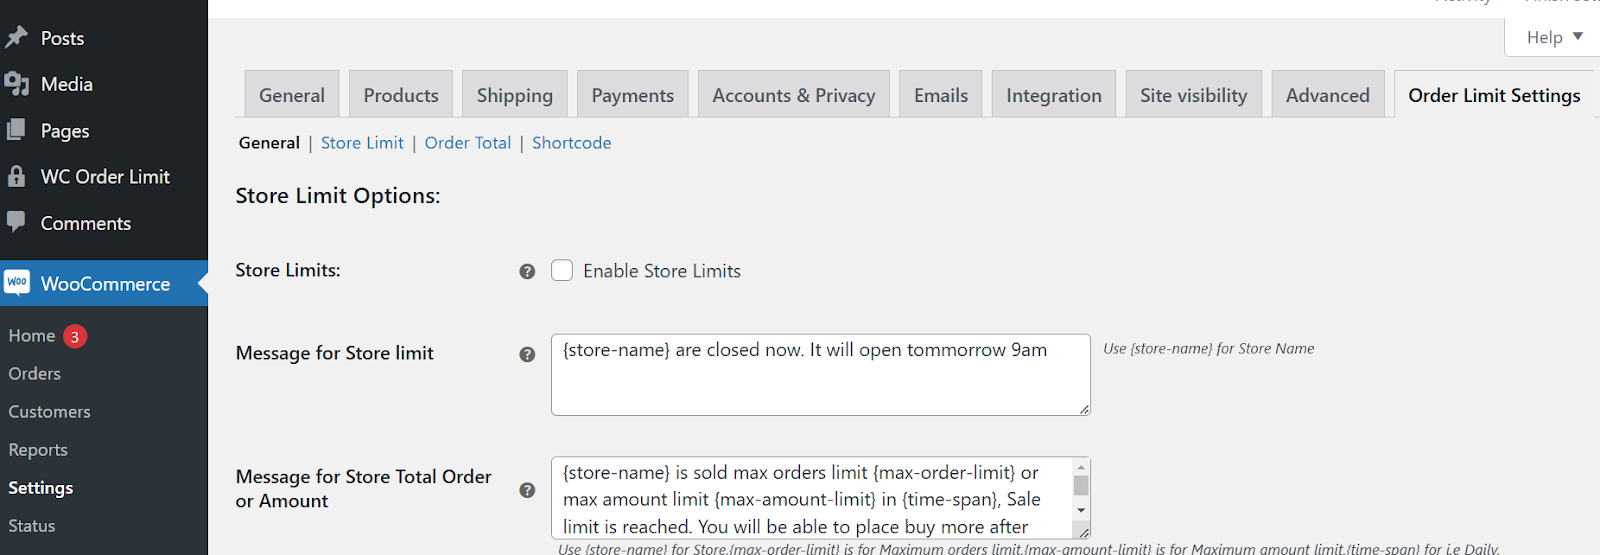The width and height of the screenshot is (1600, 555).
Task: Open the Store Limit subsection link
Action: point(362,143)
